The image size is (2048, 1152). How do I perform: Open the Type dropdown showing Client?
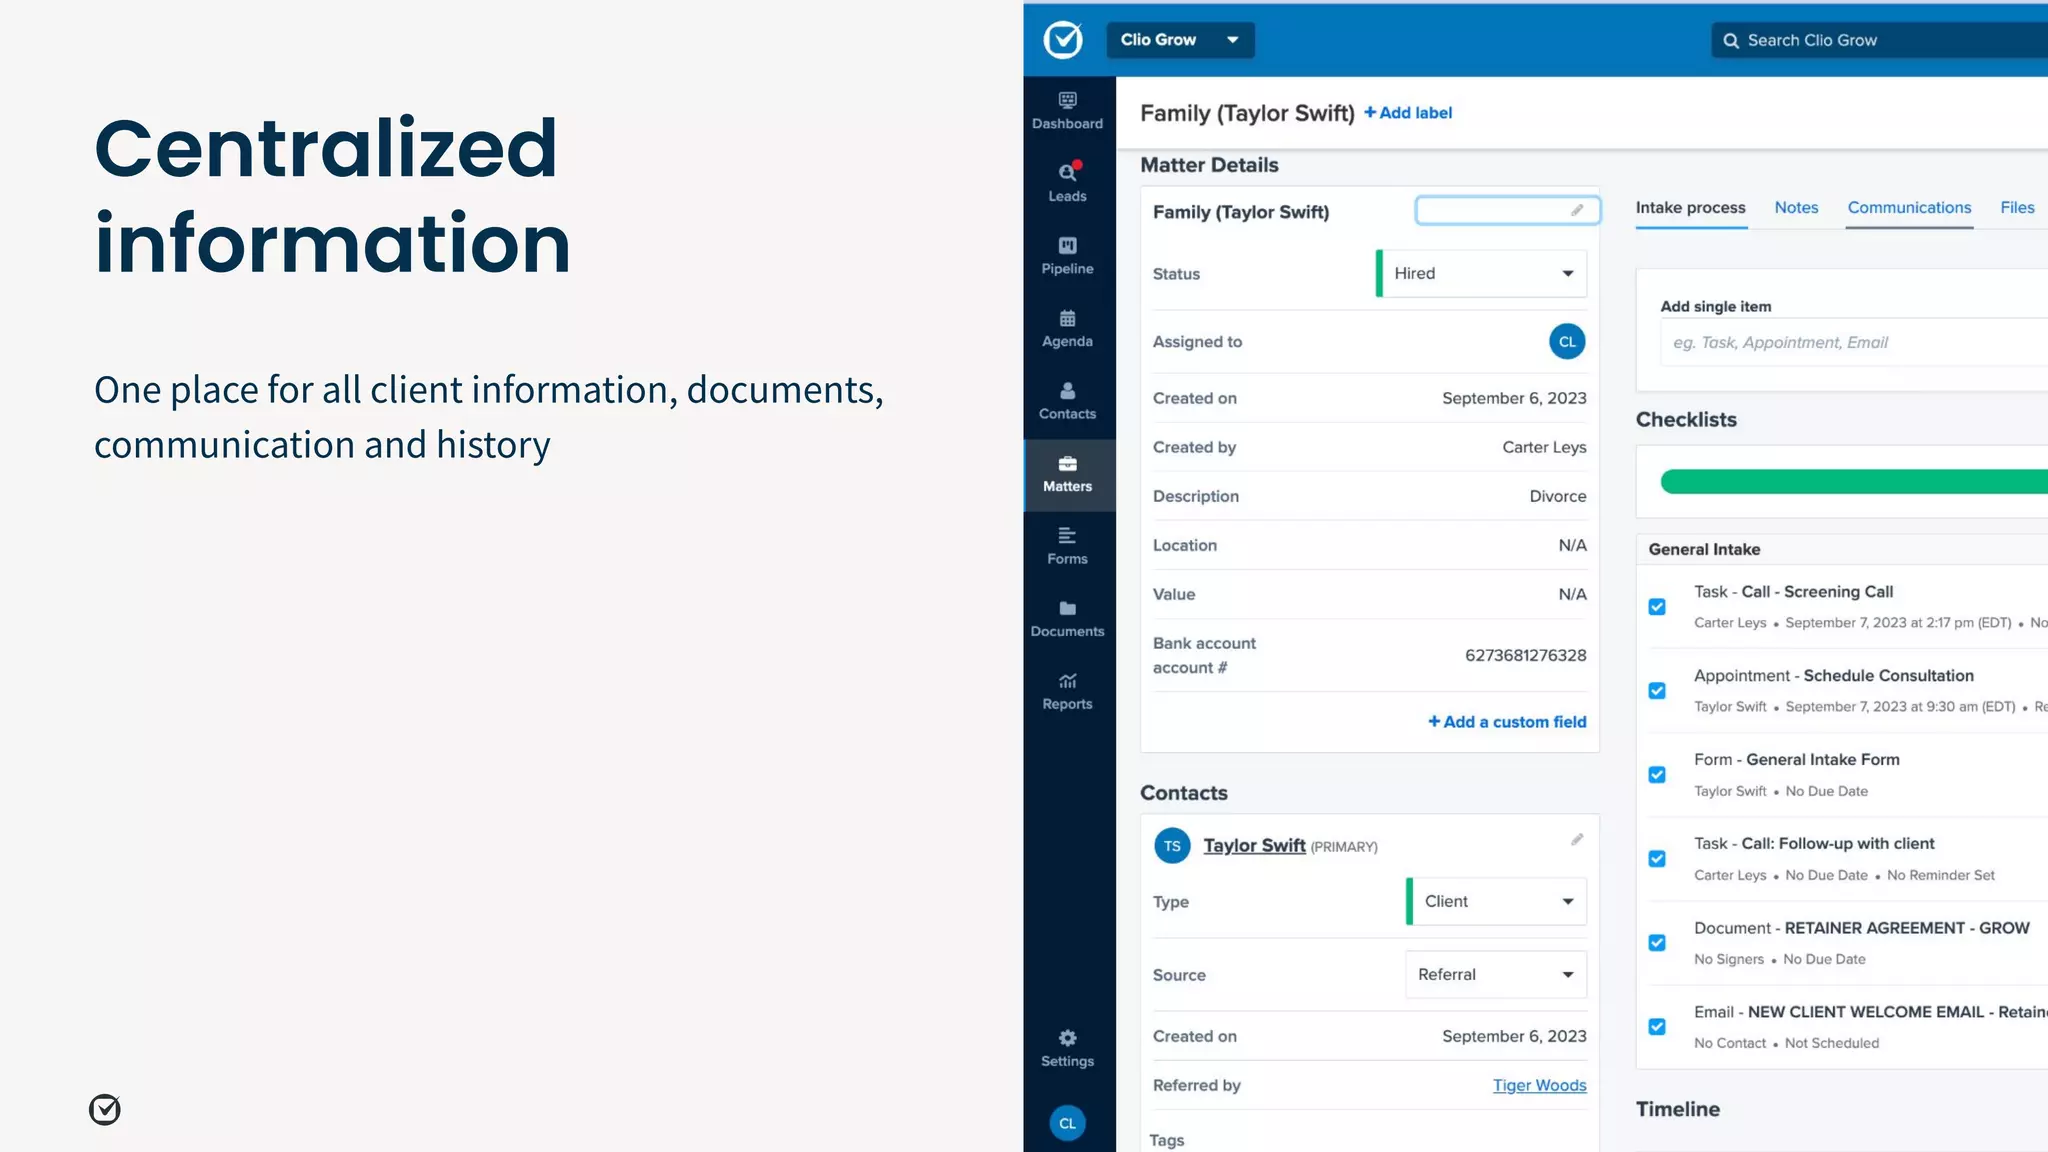tap(1496, 902)
